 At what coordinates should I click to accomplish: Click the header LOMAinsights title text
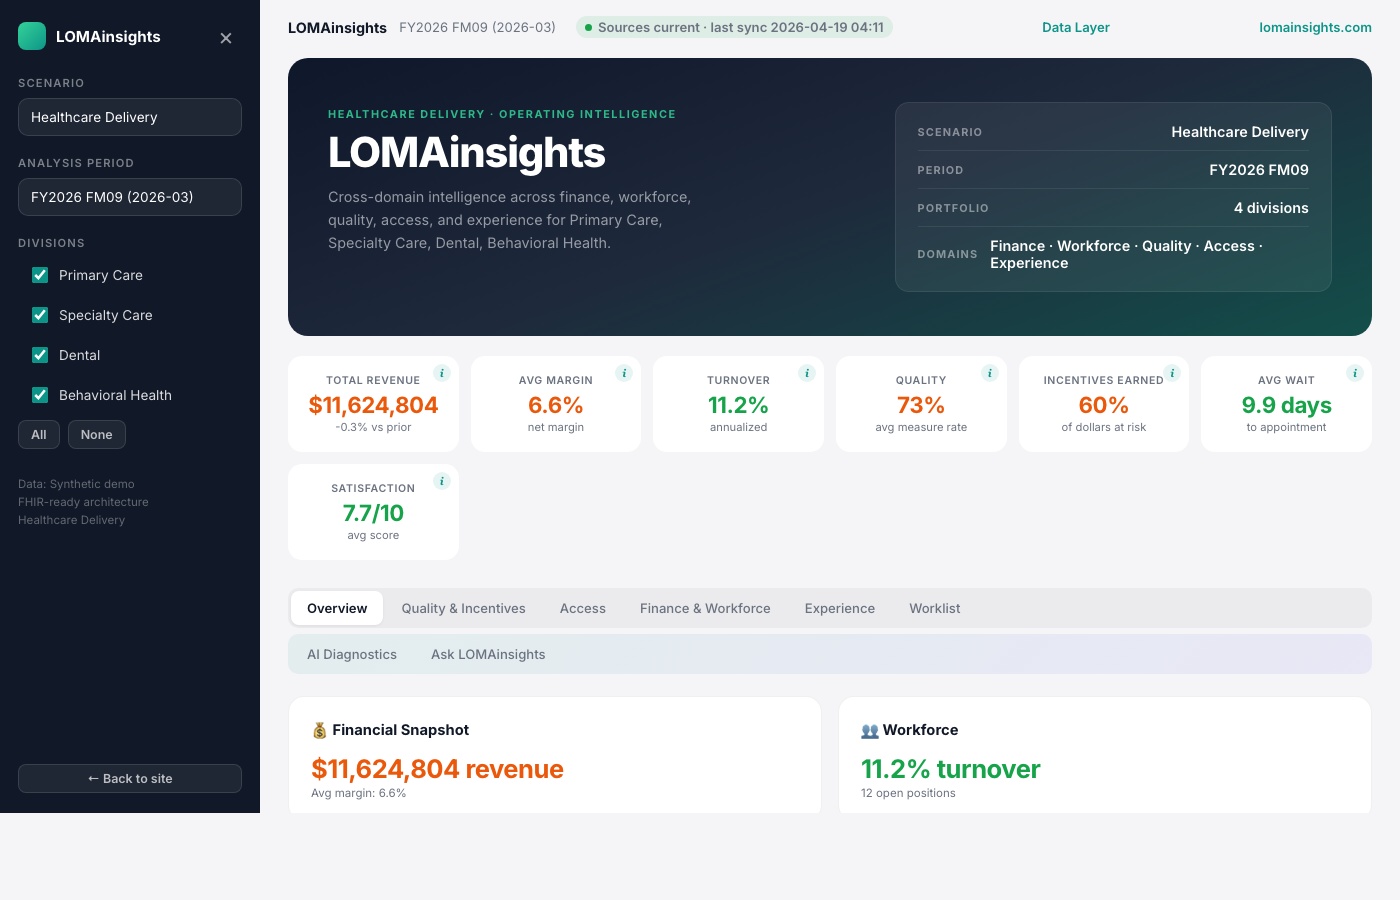pos(337,28)
